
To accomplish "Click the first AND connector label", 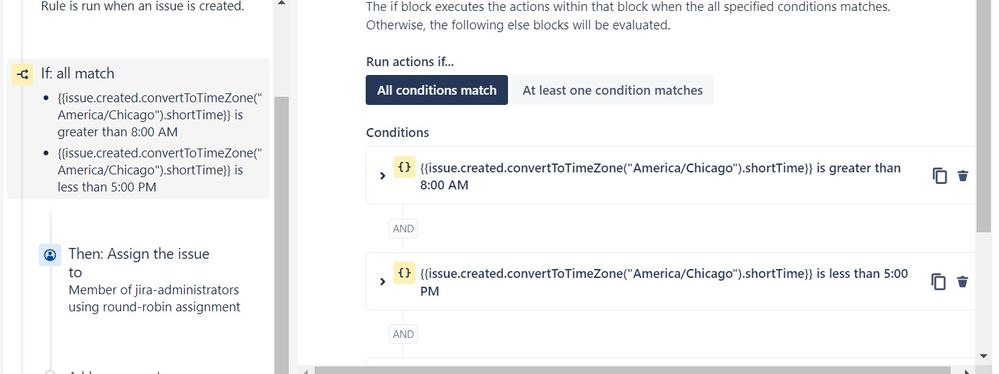I will (403, 229).
